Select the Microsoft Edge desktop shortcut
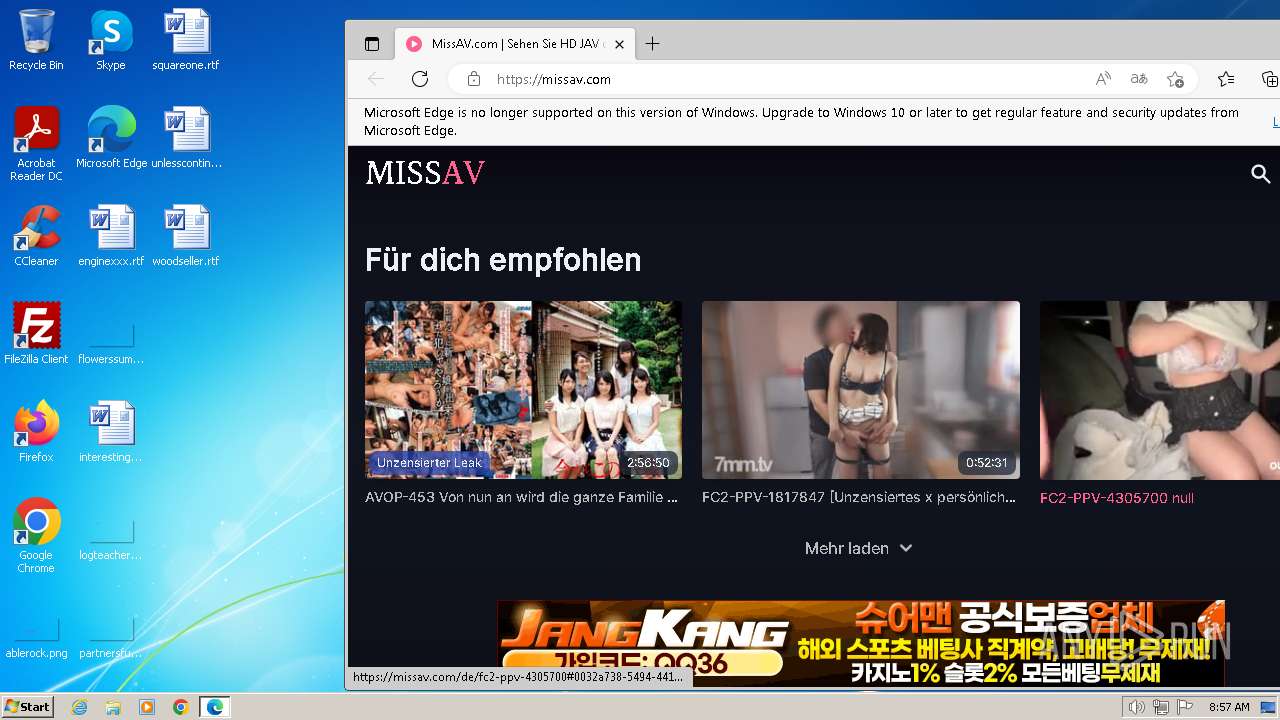The image size is (1280, 720). tap(111, 138)
